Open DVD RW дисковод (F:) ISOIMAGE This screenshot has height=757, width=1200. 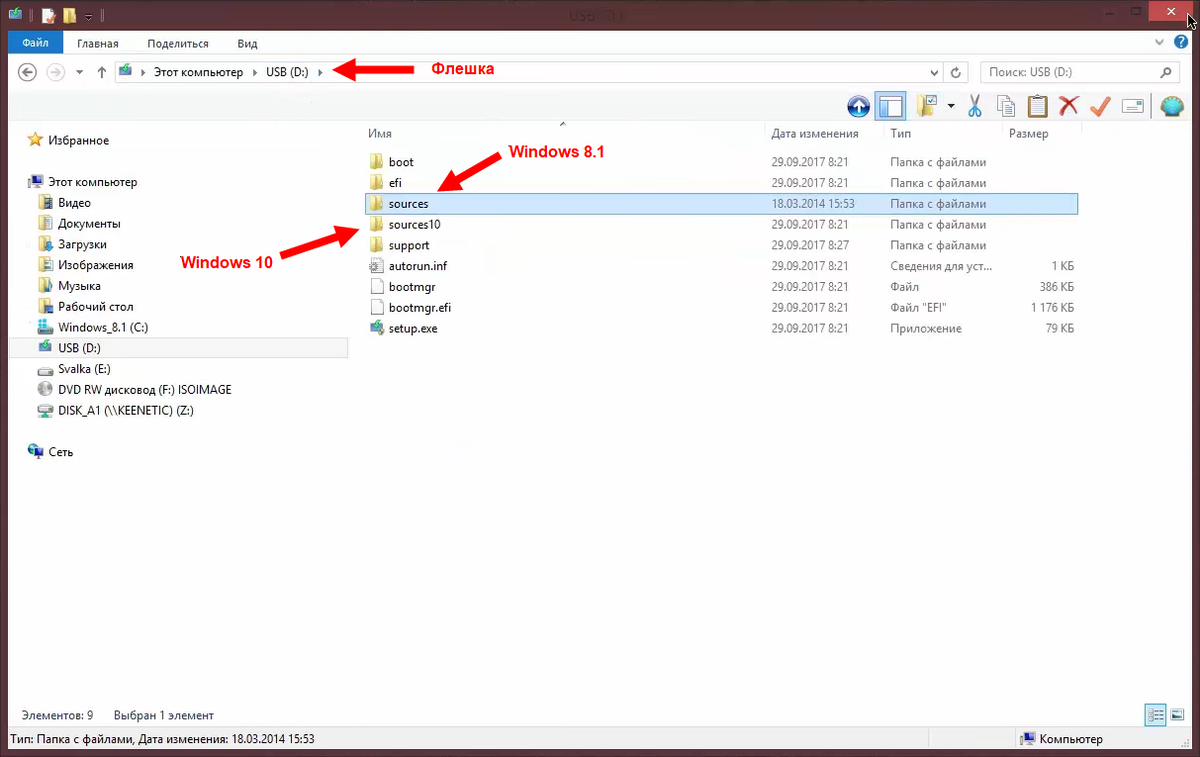coord(144,389)
